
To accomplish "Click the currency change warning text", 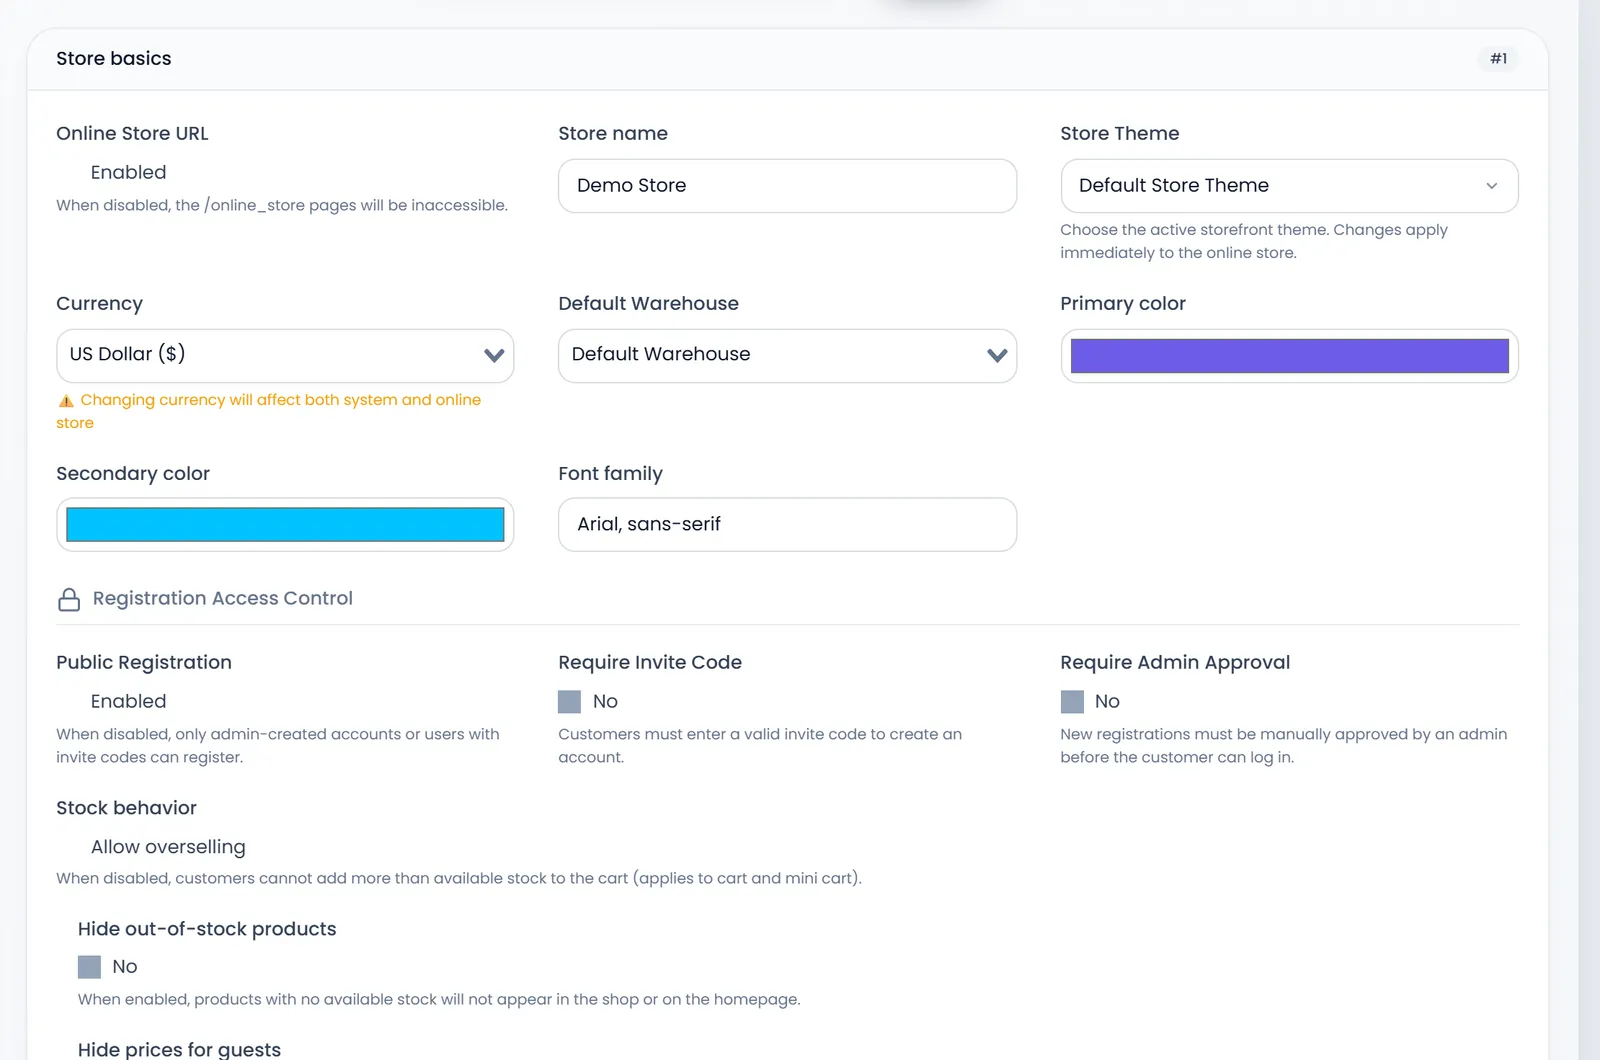I will click(x=269, y=411).
